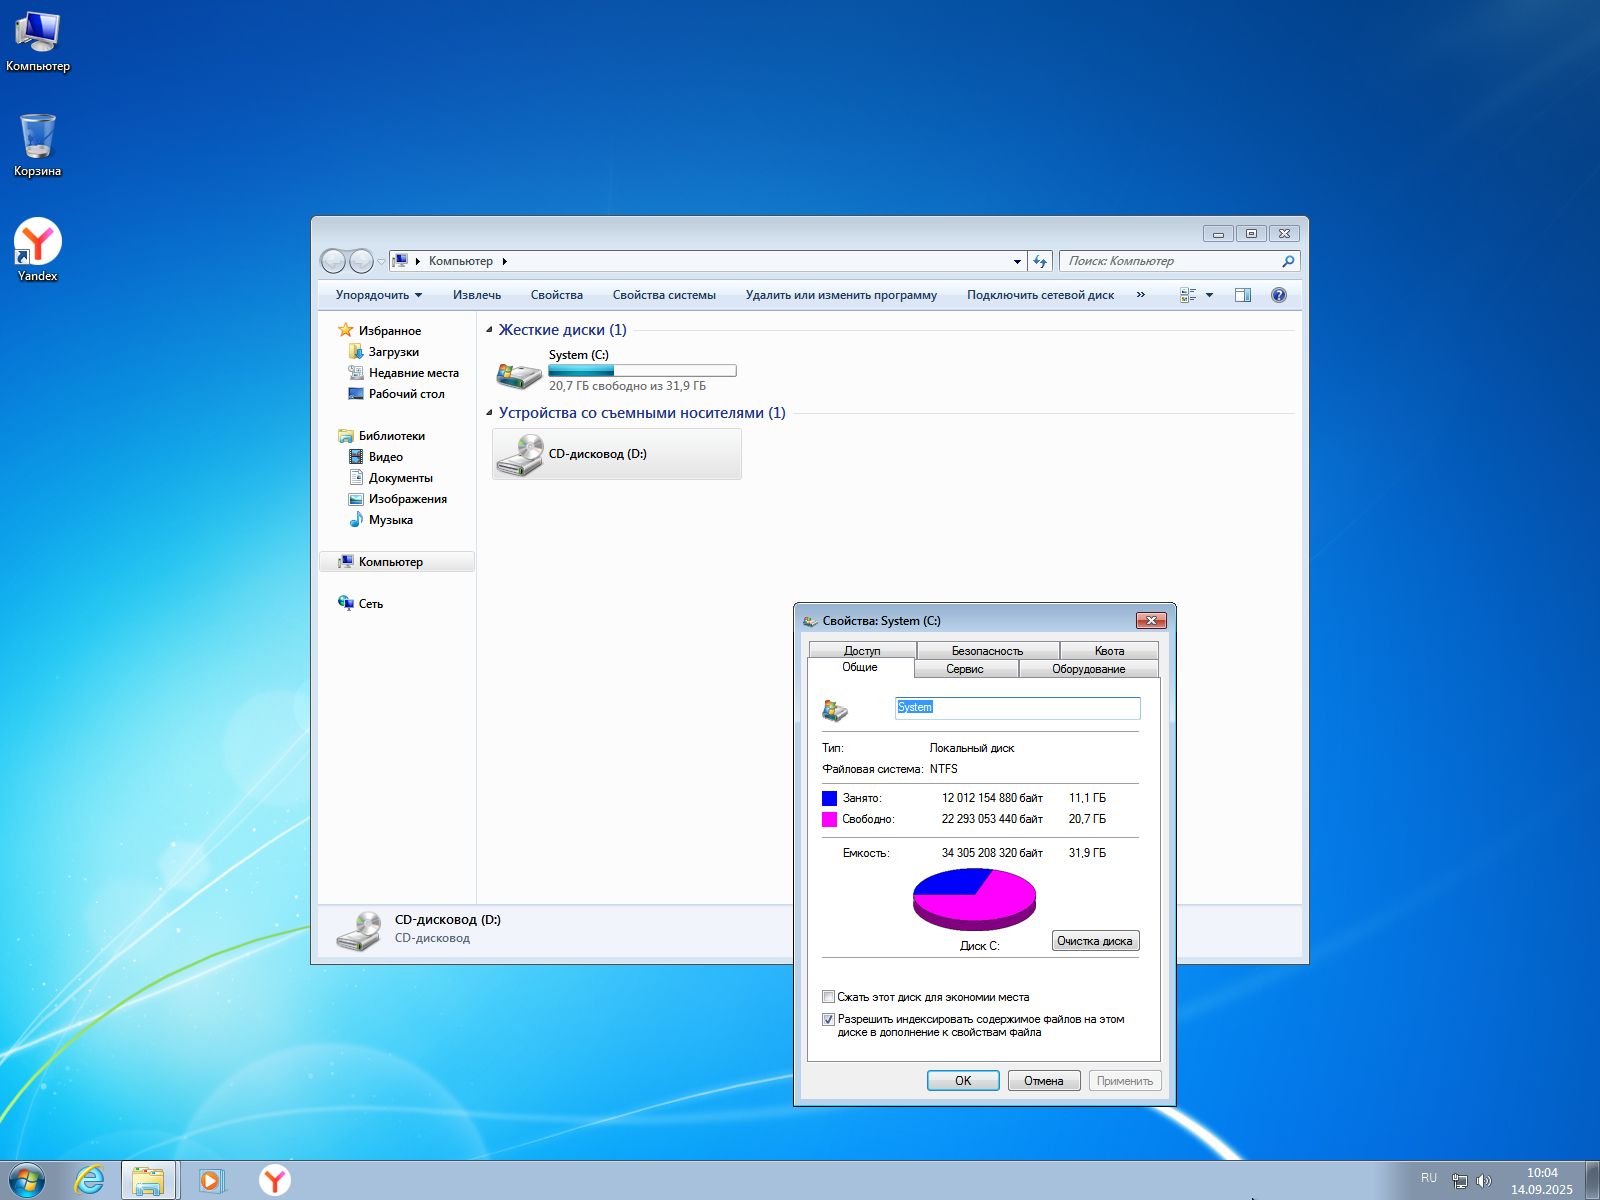Open the view options dropdown arrow

pos(1209,295)
